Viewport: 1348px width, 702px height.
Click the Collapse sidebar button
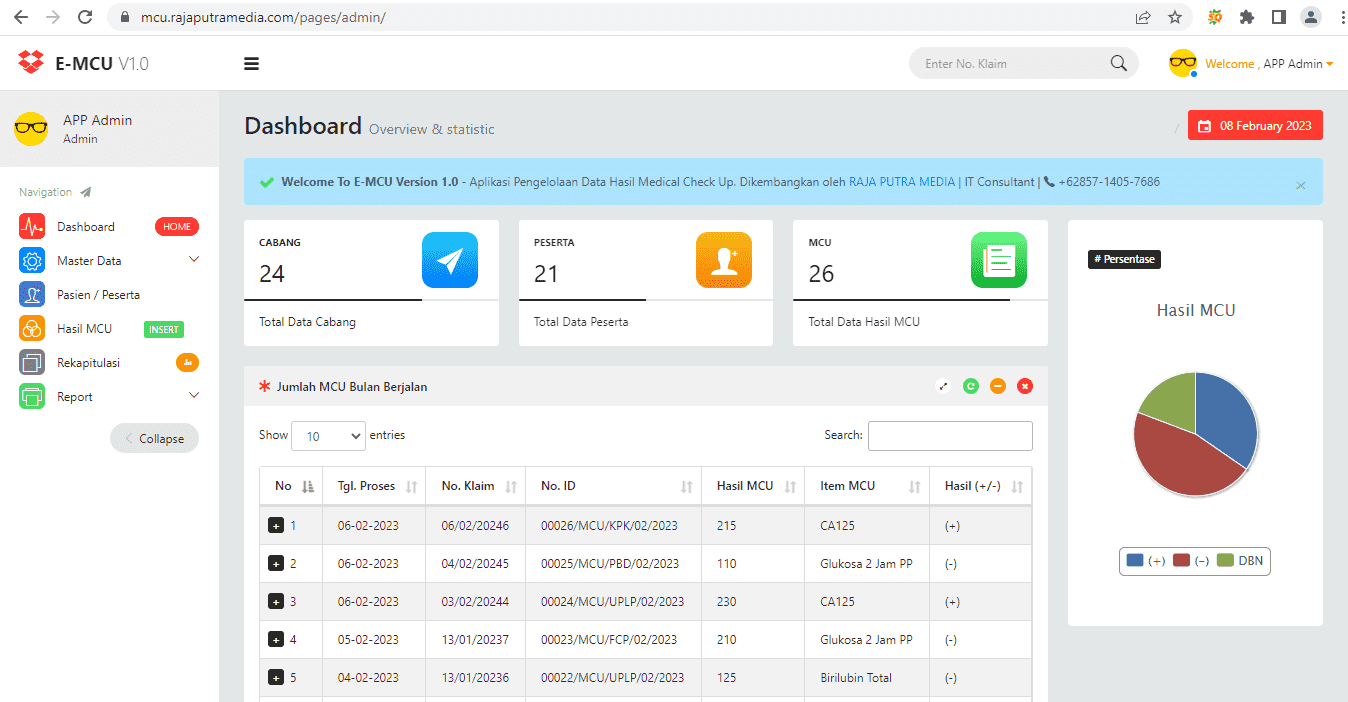point(154,437)
